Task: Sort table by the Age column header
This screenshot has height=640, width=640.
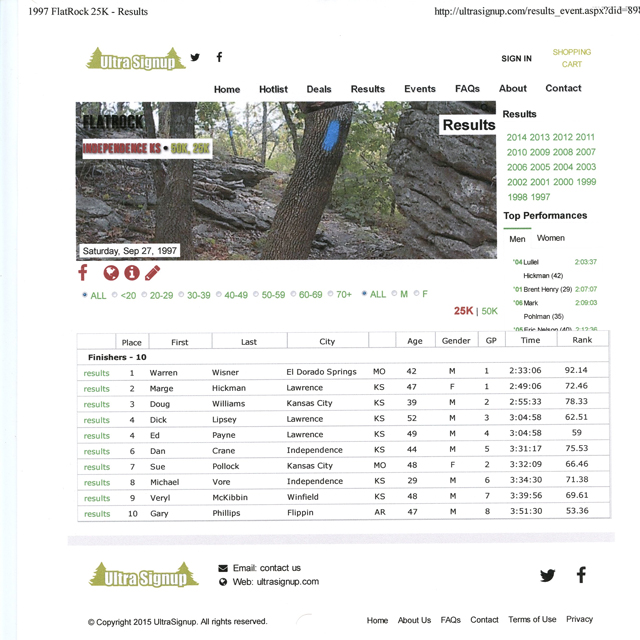Action: [415, 341]
